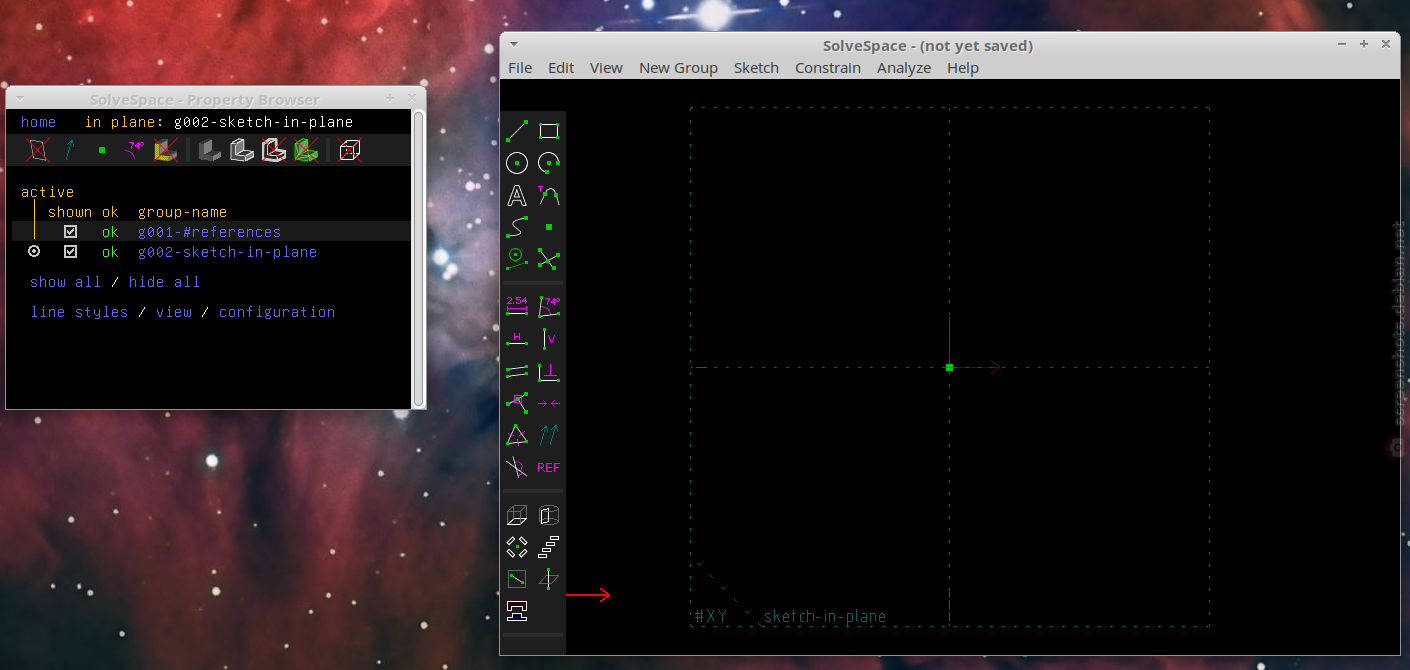The image size is (1410, 670).
Task: Click the hide all link
Action: (164, 282)
